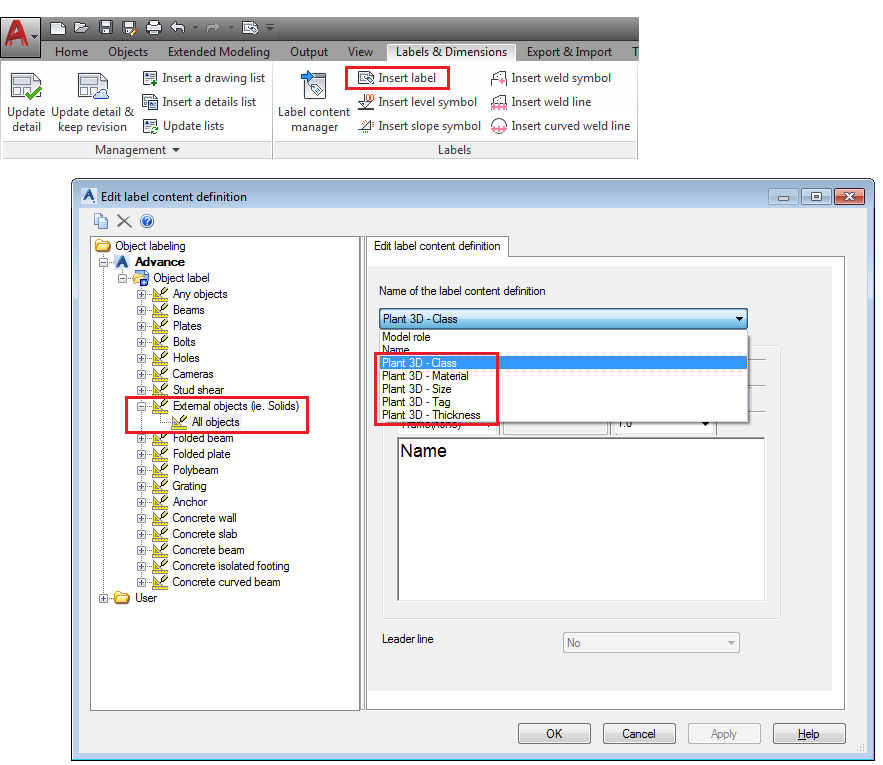This screenshot has height=765, width=883.
Task: Switch to the Home ribbon tab
Action: (x=72, y=52)
